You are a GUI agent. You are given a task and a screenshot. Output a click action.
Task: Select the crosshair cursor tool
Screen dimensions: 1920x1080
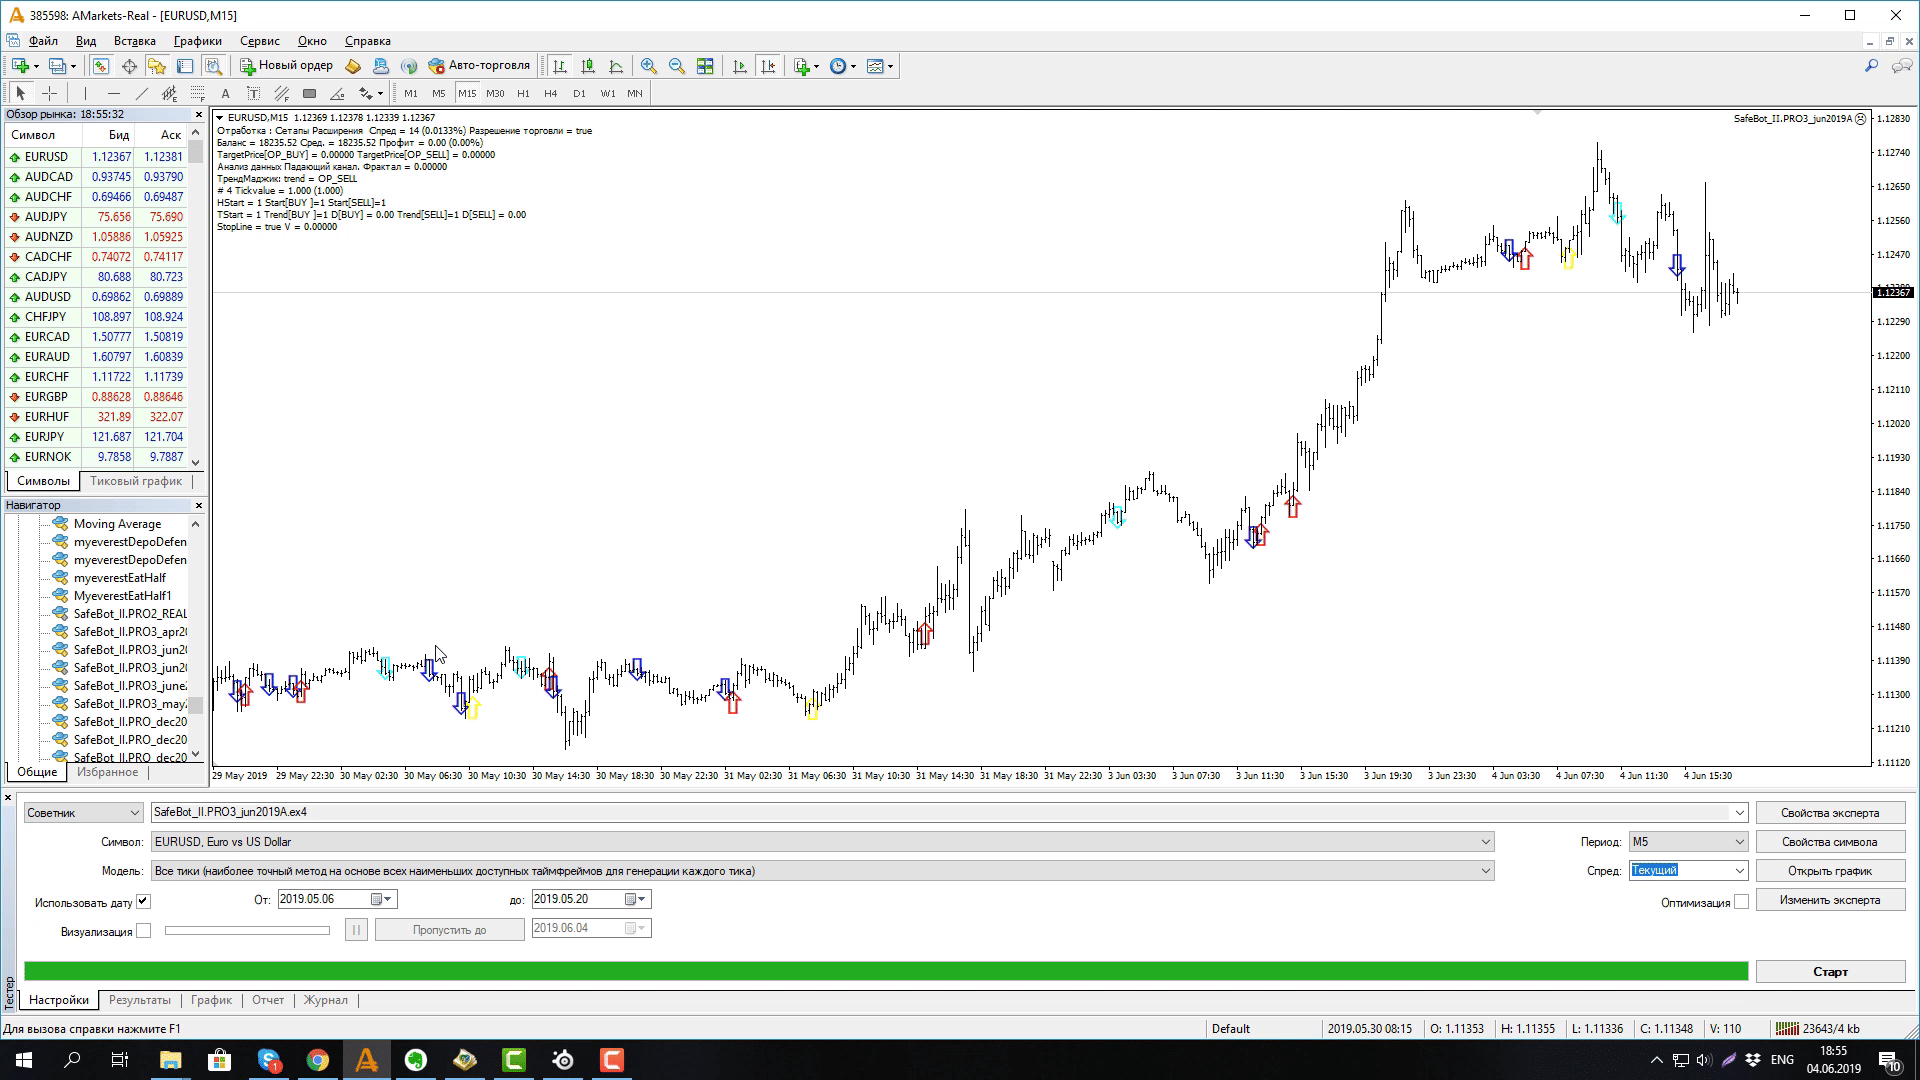pos(49,93)
